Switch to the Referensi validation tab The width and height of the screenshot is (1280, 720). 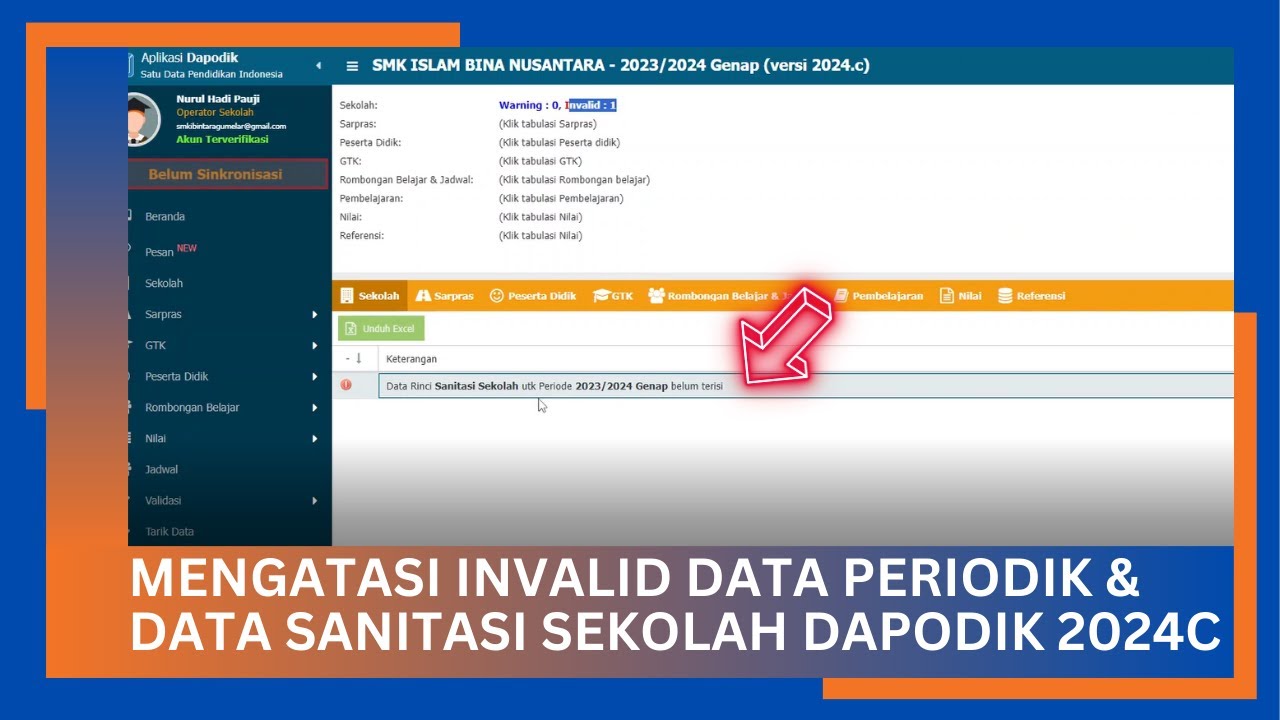click(1031, 295)
